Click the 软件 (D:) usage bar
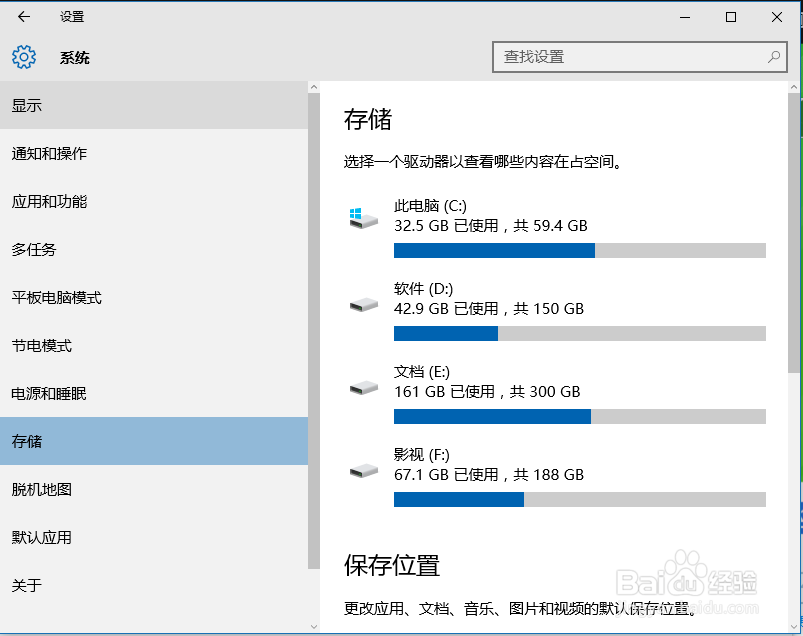The image size is (803, 636). (579, 333)
